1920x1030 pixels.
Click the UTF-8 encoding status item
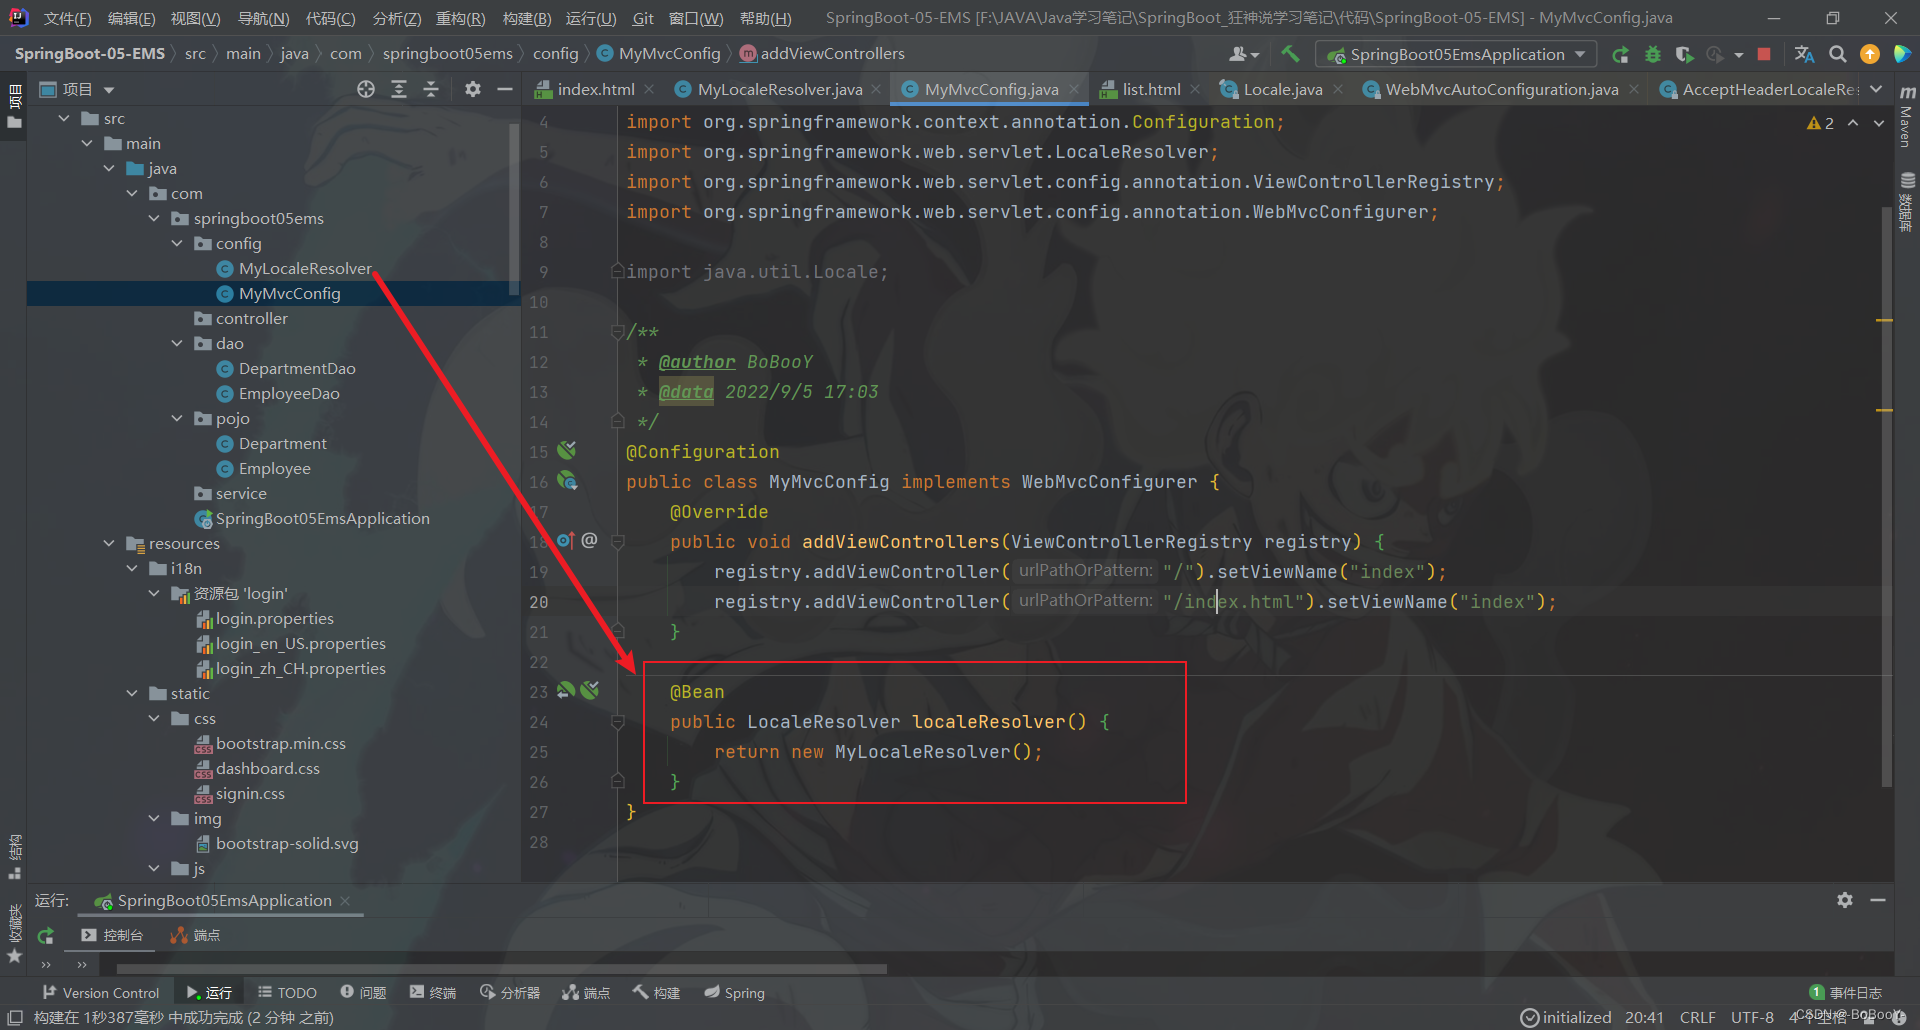click(x=1752, y=1017)
